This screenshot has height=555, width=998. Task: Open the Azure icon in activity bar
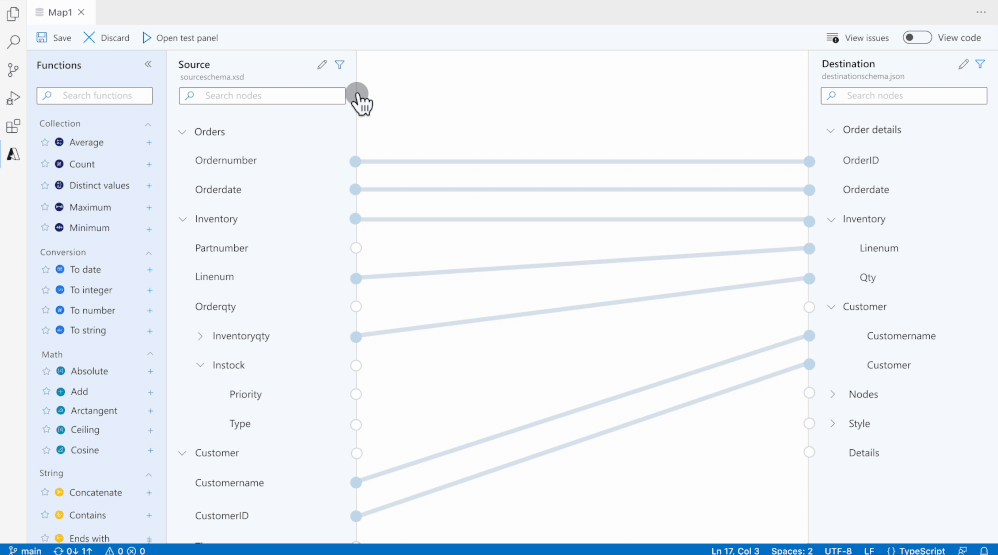(x=13, y=154)
